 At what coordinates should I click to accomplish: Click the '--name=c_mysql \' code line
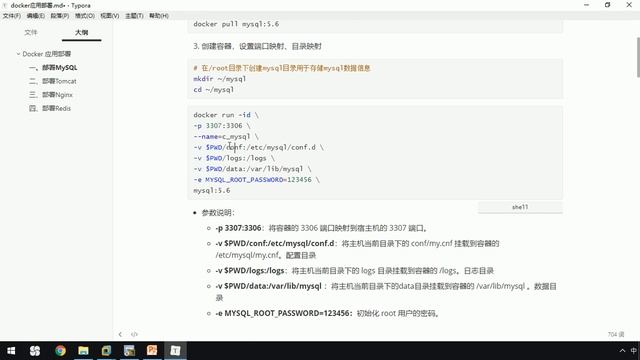point(226,137)
